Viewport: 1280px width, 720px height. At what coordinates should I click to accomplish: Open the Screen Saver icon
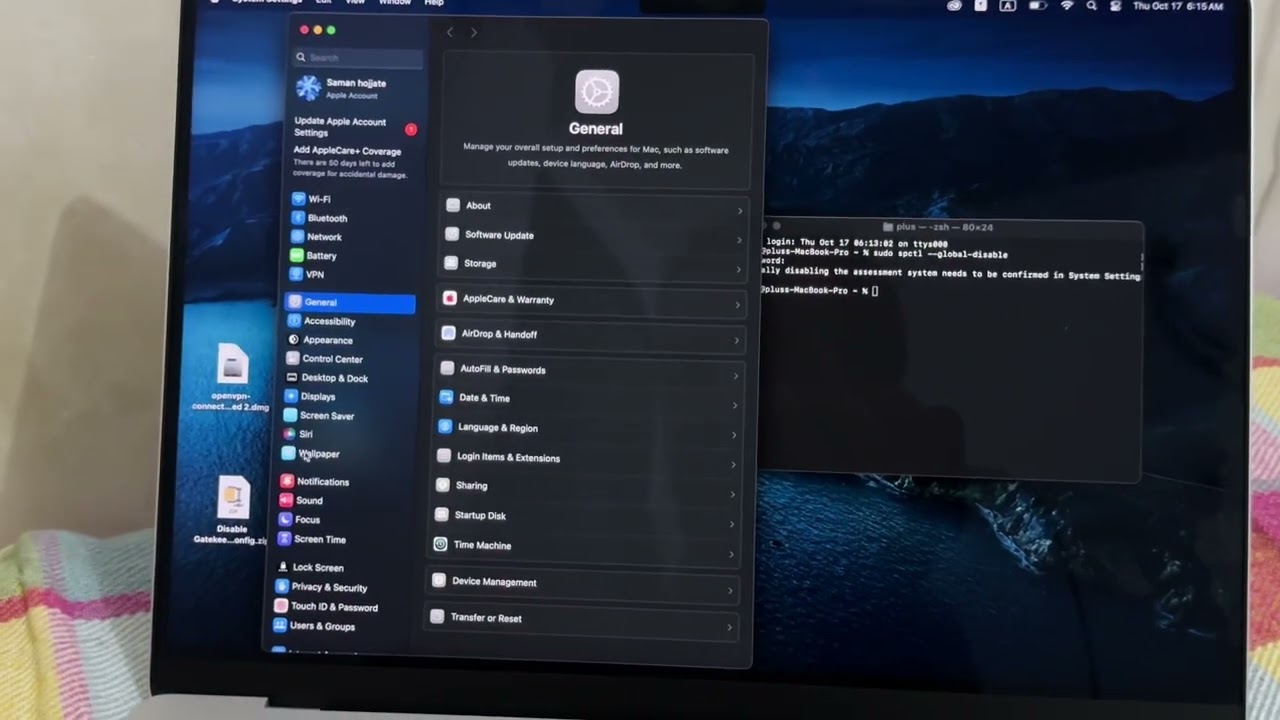pos(290,415)
